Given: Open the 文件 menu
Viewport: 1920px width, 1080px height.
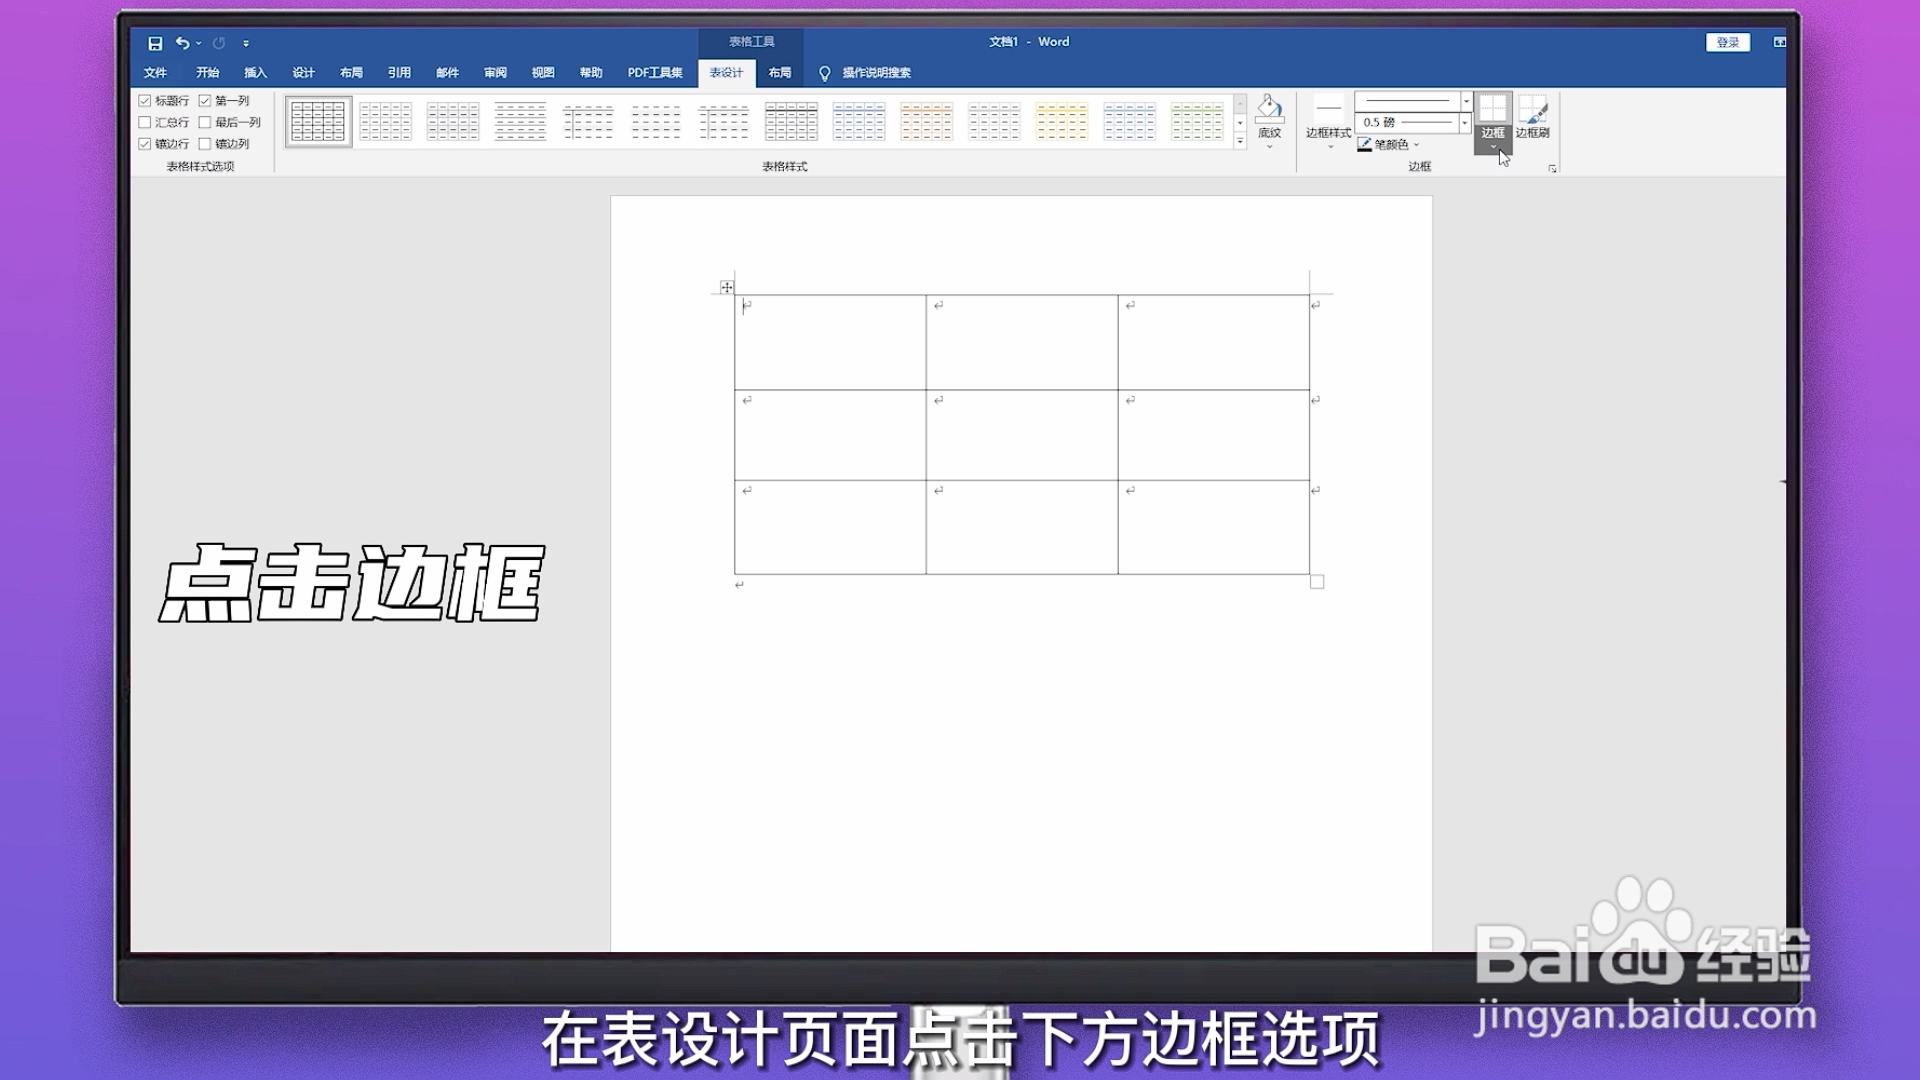Looking at the screenshot, I should tap(155, 73).
